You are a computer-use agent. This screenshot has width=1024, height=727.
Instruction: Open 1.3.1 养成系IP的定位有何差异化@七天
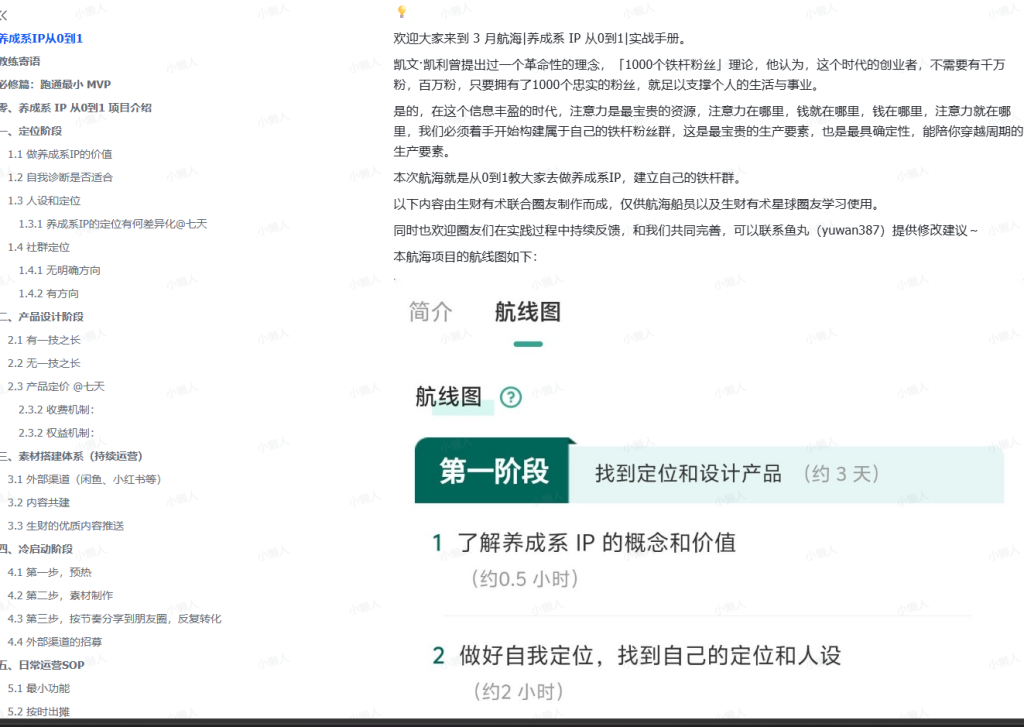pyautogui.click(x=113, y=224)
